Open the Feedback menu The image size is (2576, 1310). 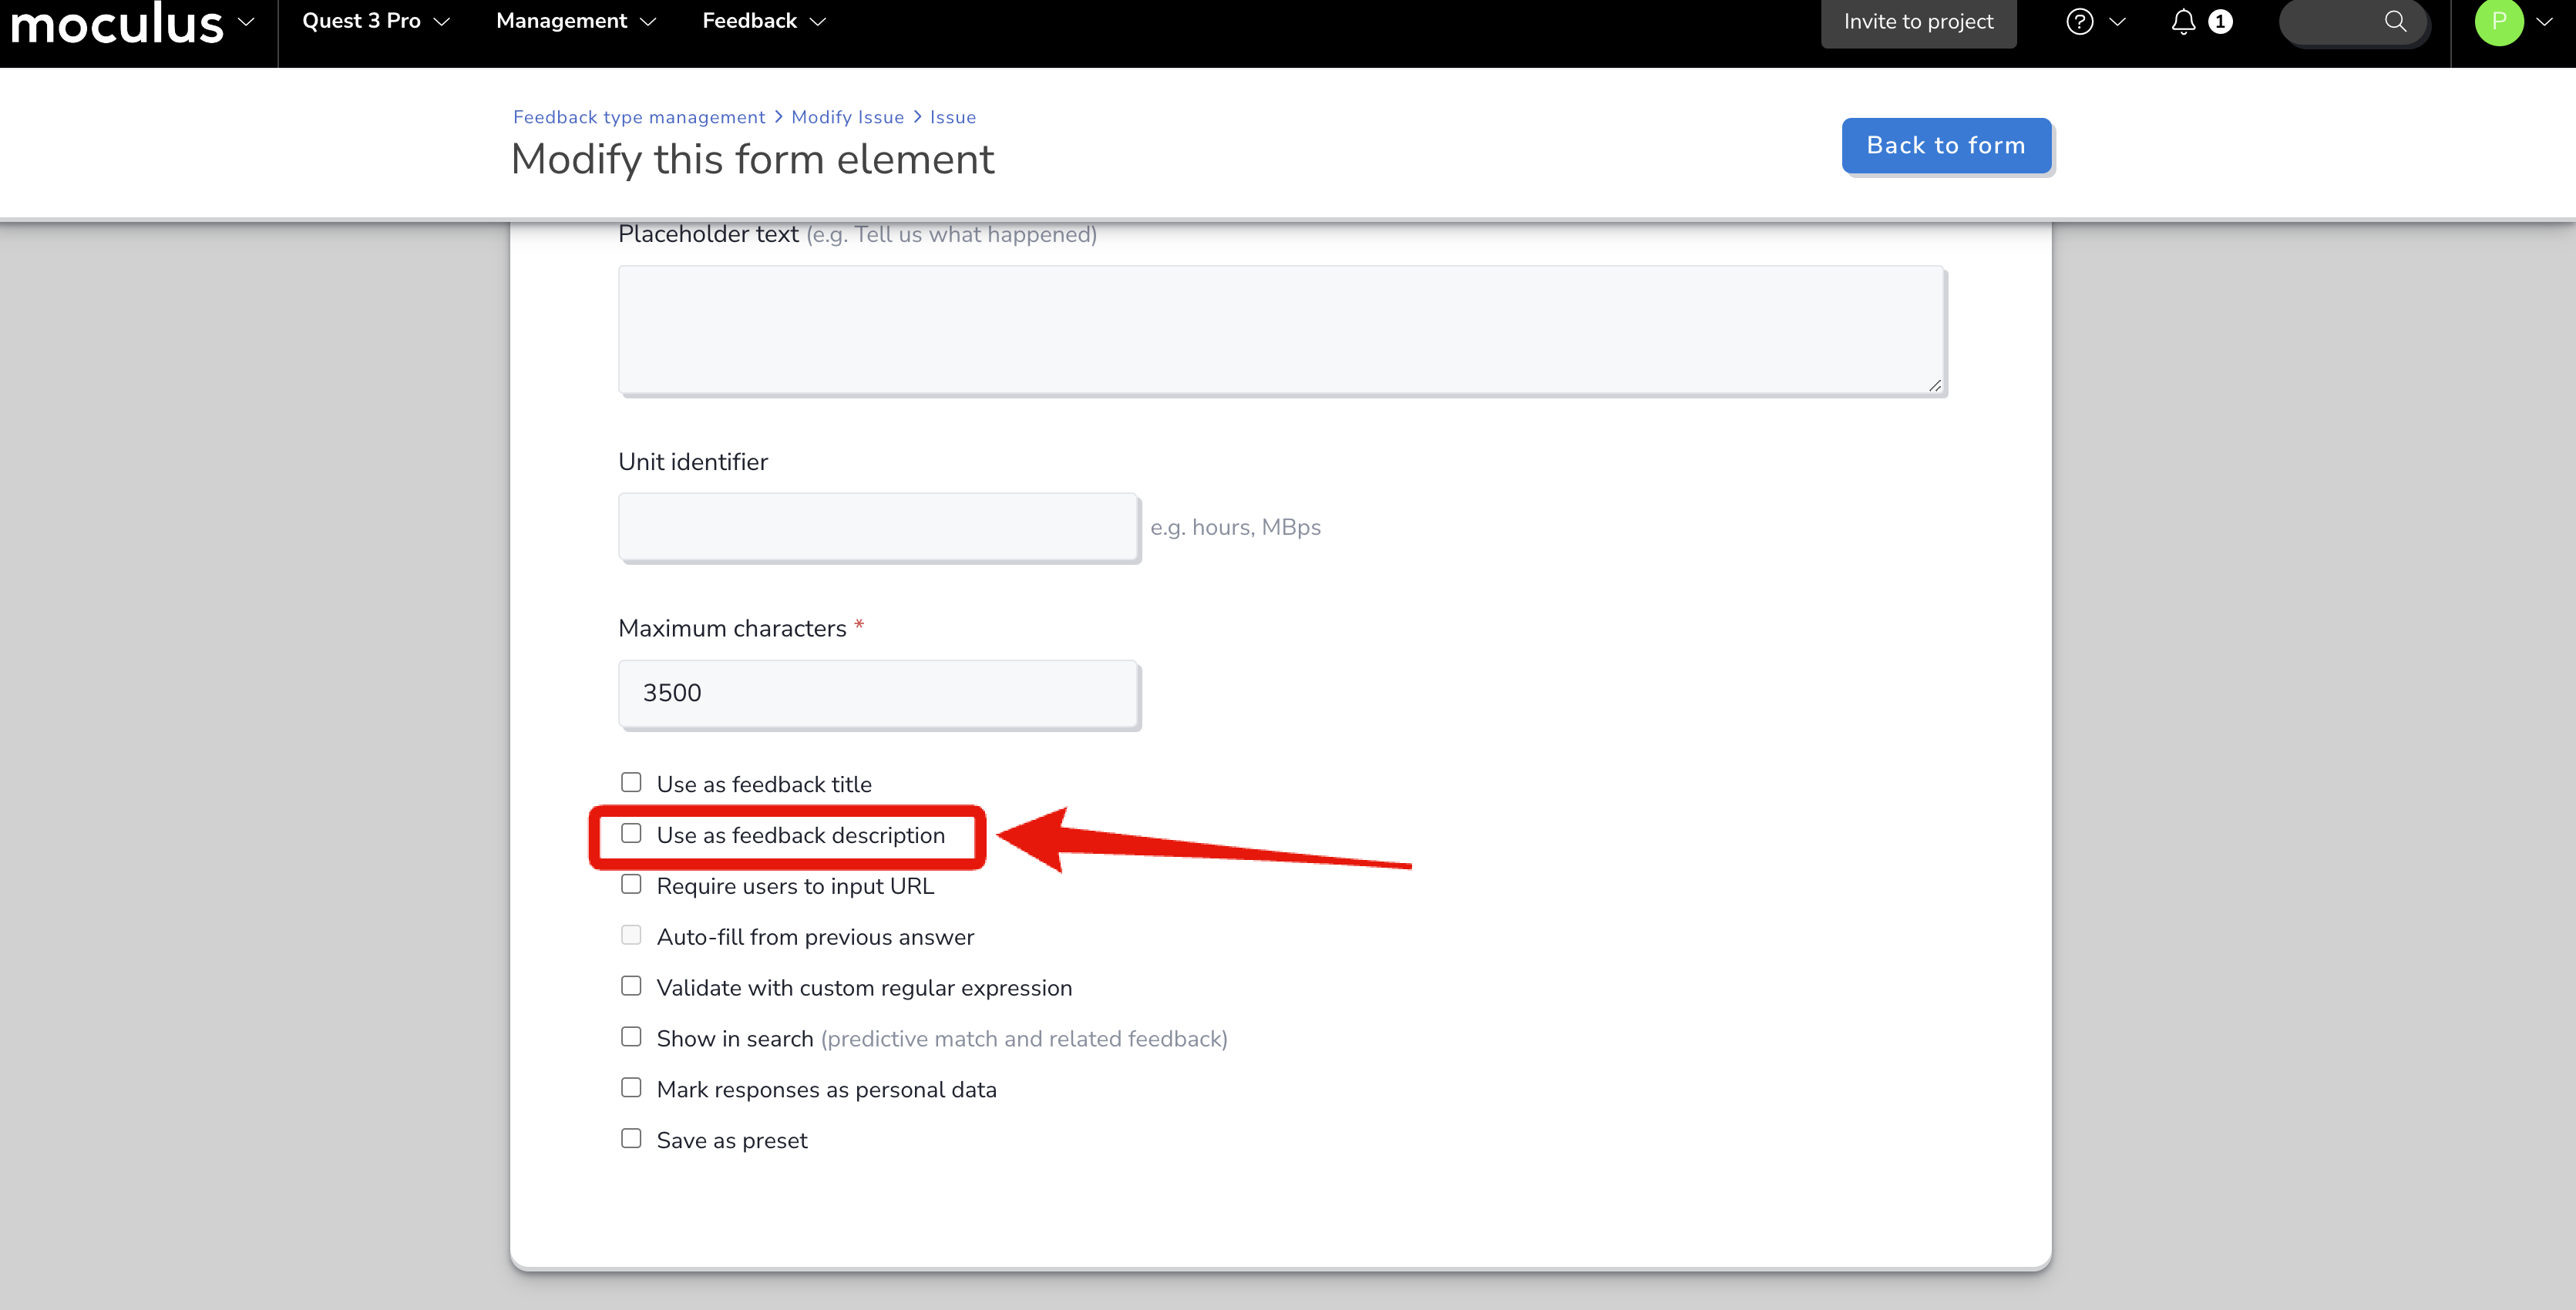(764, 21)
